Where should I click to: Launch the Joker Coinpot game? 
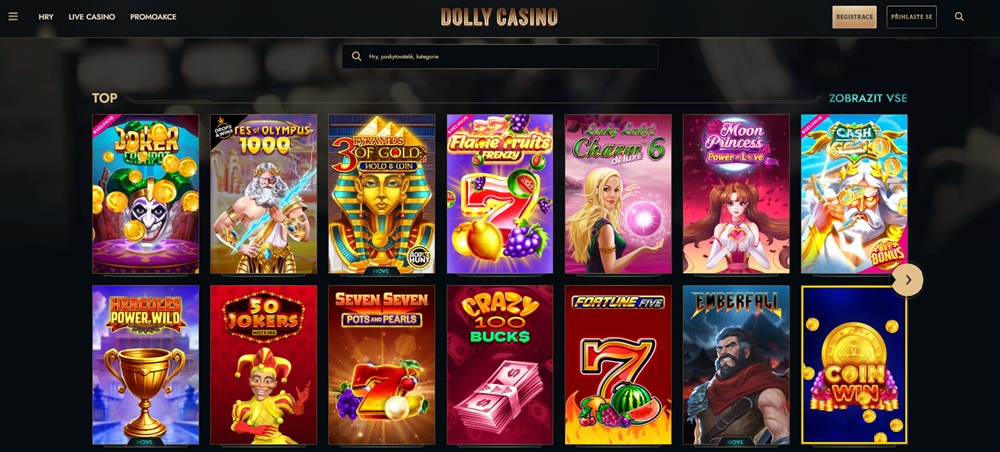pos(145,194)
